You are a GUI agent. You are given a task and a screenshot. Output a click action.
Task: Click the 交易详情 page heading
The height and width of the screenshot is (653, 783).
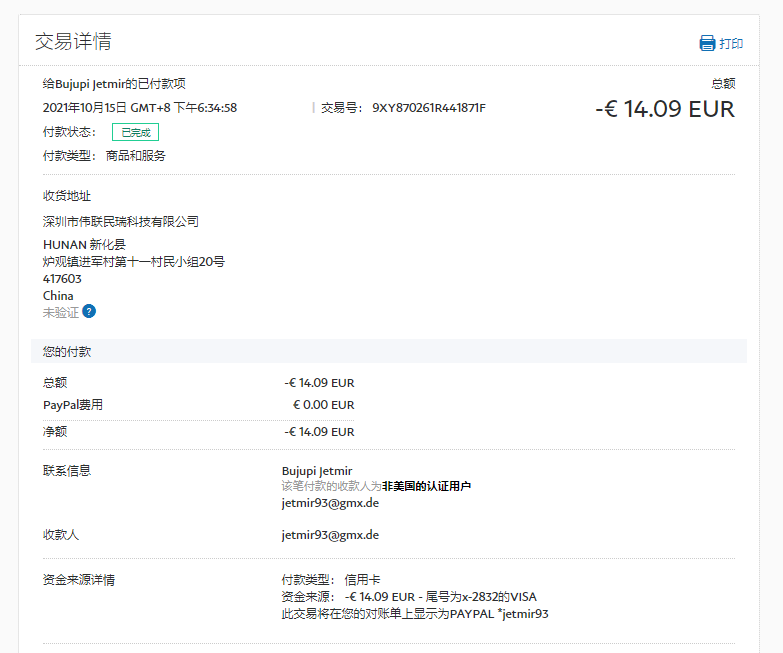click(73, 41)
